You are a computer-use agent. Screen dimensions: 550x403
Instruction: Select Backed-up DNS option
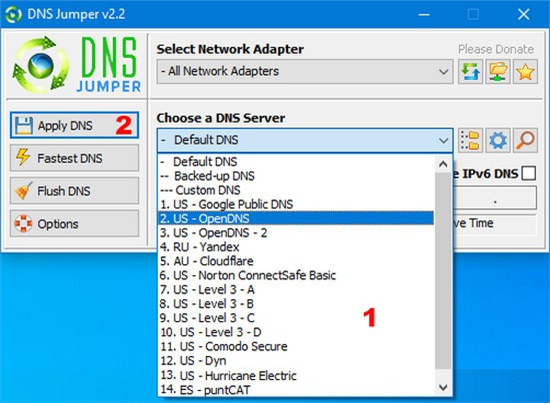tap(296, 176)
